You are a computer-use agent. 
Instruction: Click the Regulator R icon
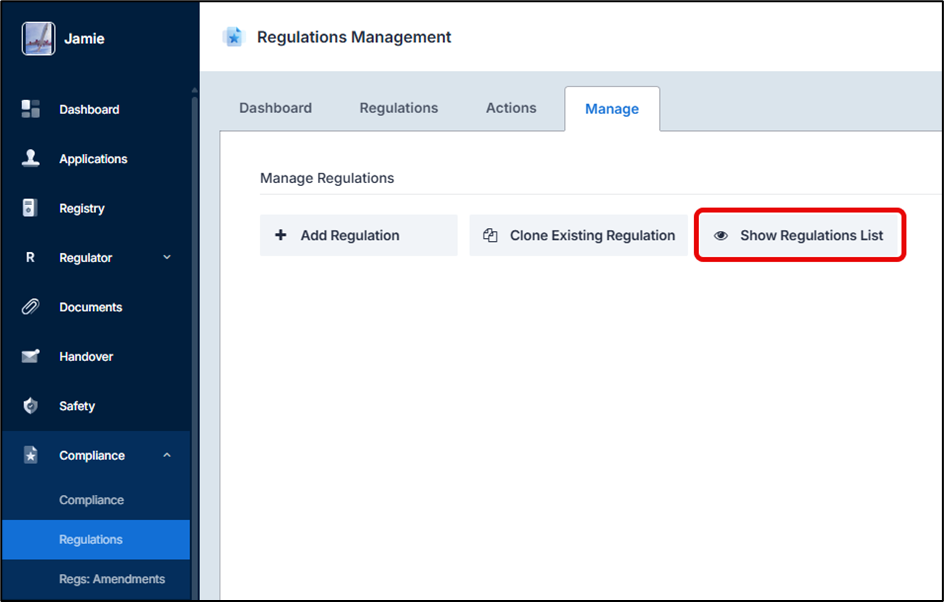pyautogui.click(x=30, y=258)
